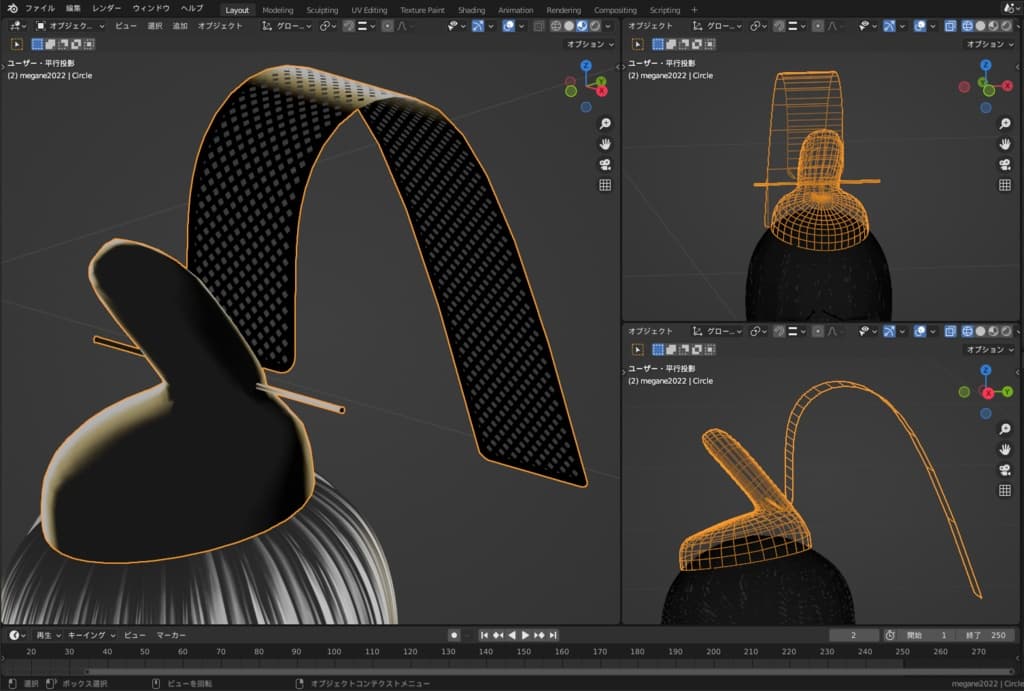The height and width of the screenshot is (691, 1024).
Task: Switch to the Sculpting workspace tab
Action: tap(322, 10)
